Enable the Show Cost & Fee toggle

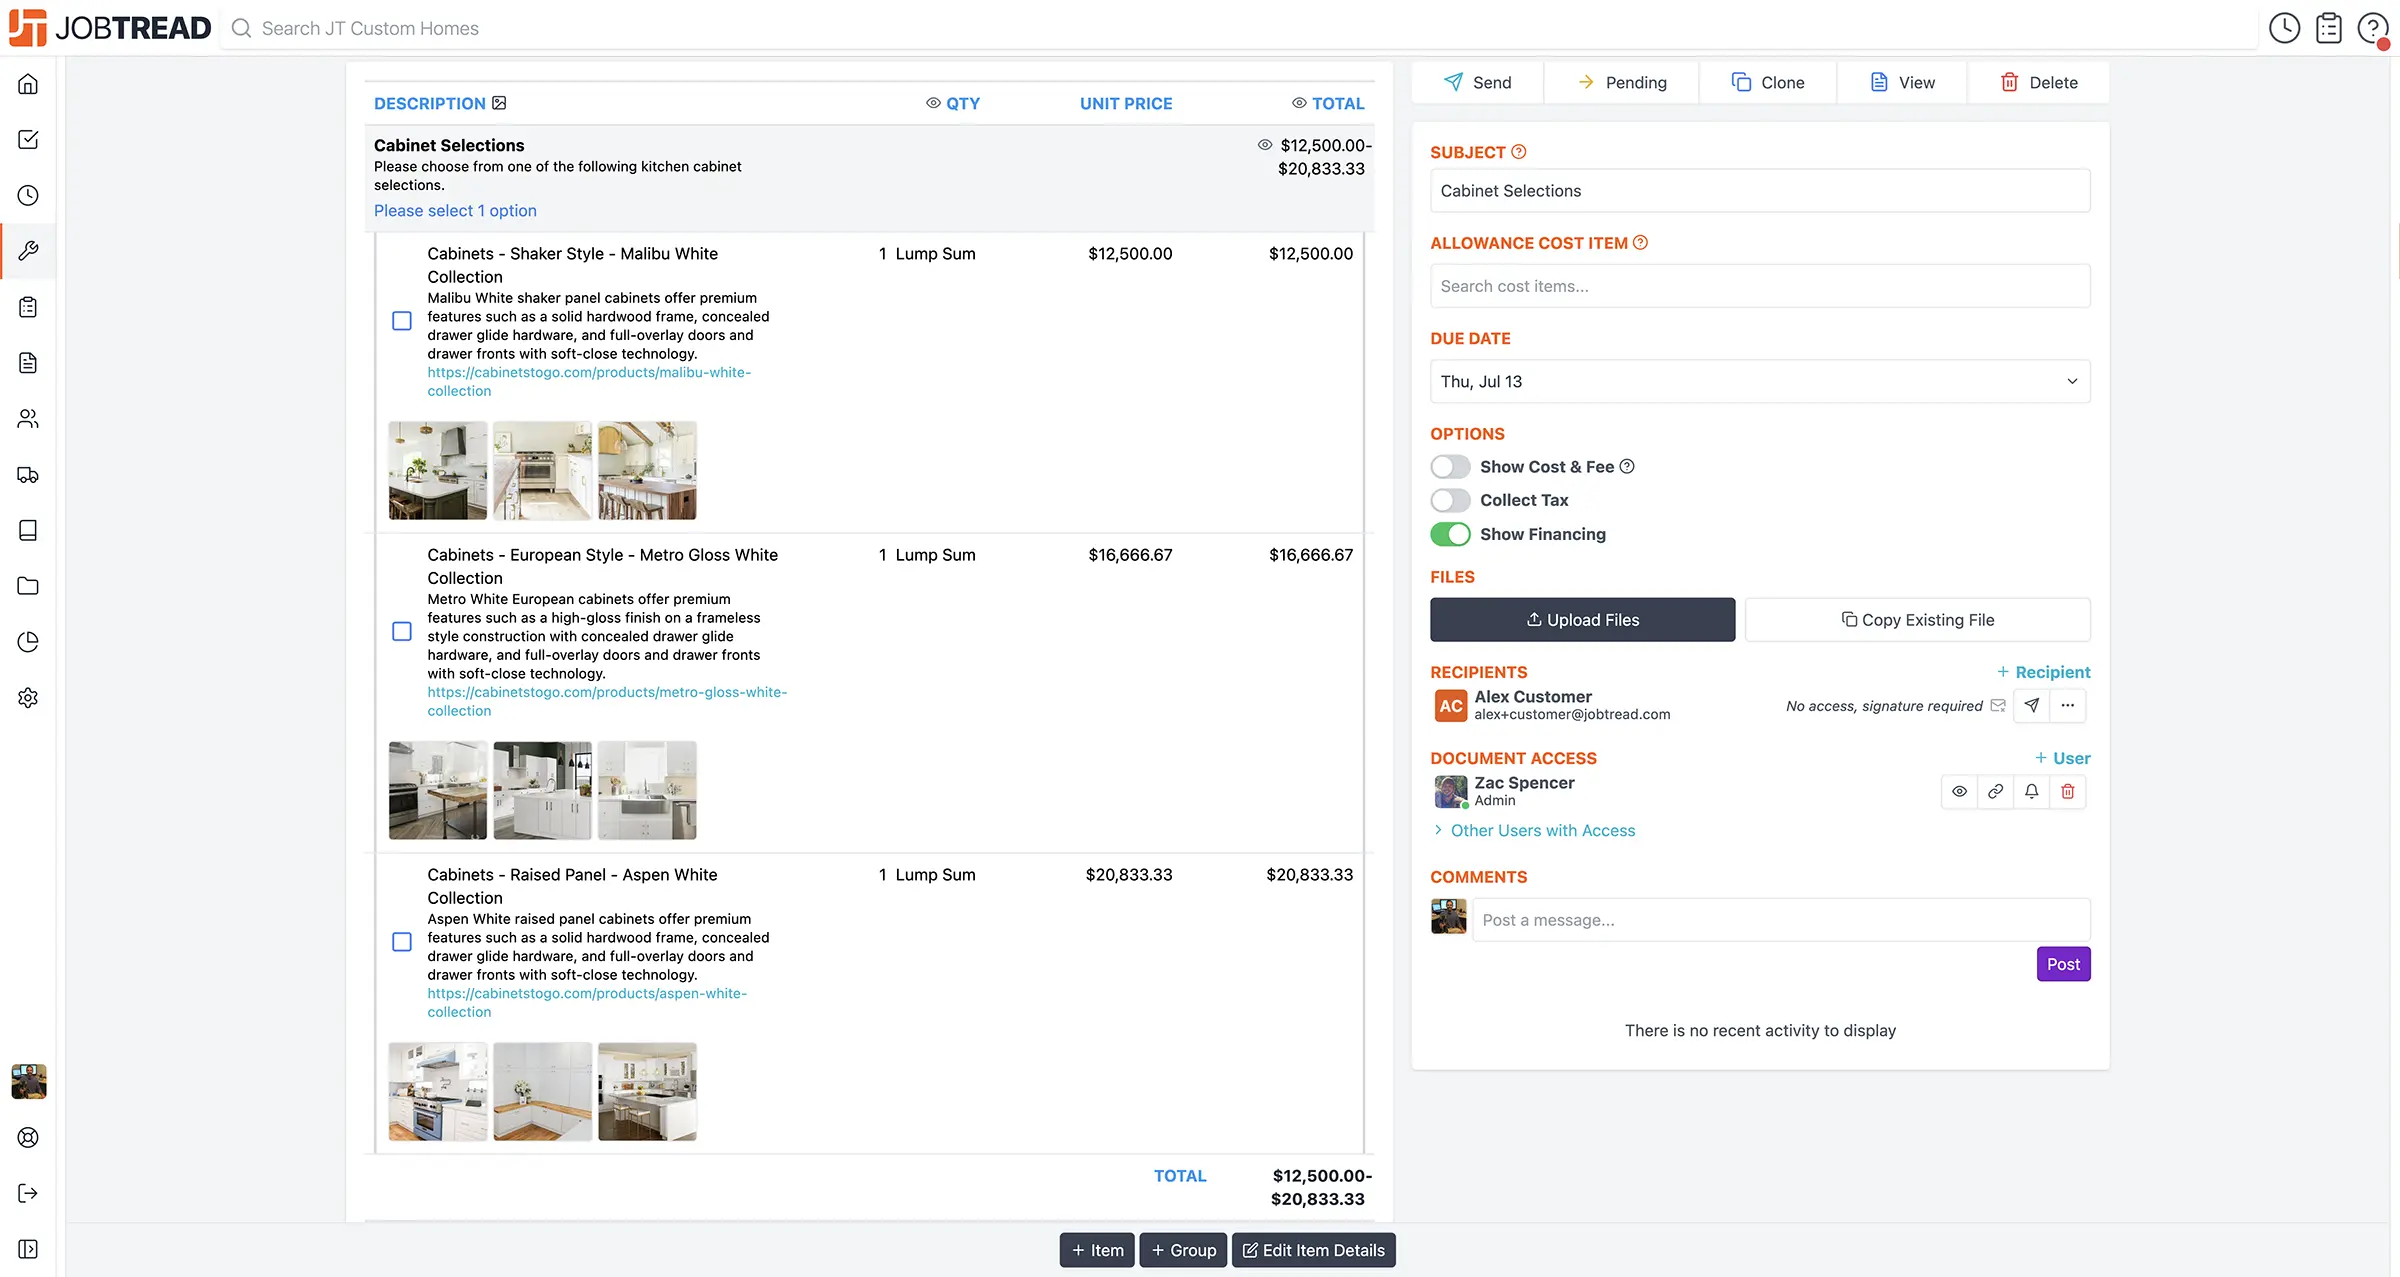[x=1450, y=467]
